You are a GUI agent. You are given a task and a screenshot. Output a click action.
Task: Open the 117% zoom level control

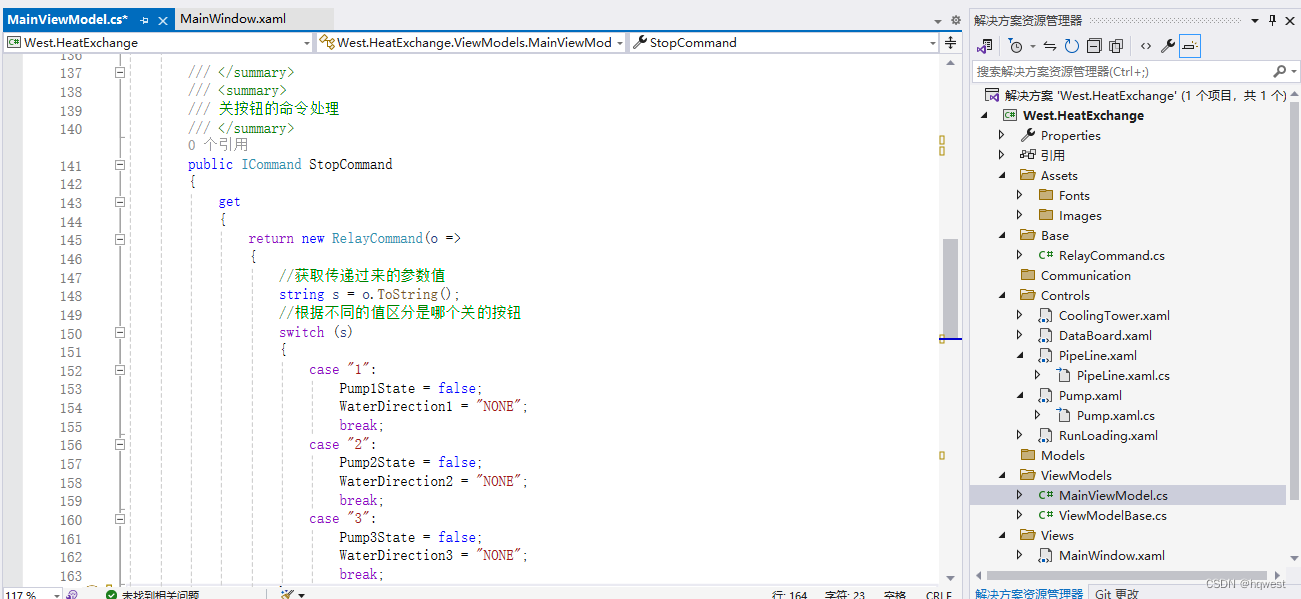22,593
